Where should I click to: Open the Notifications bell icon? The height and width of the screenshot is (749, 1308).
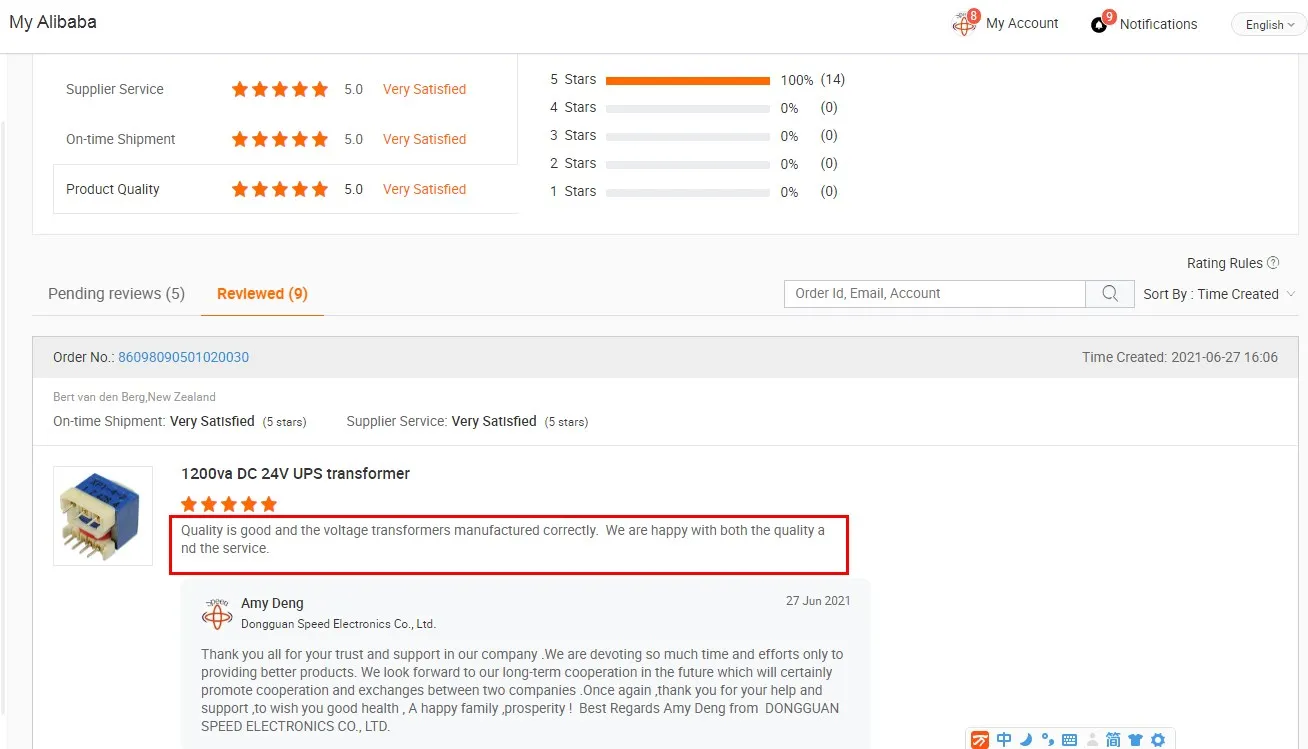coord(1101,23)
